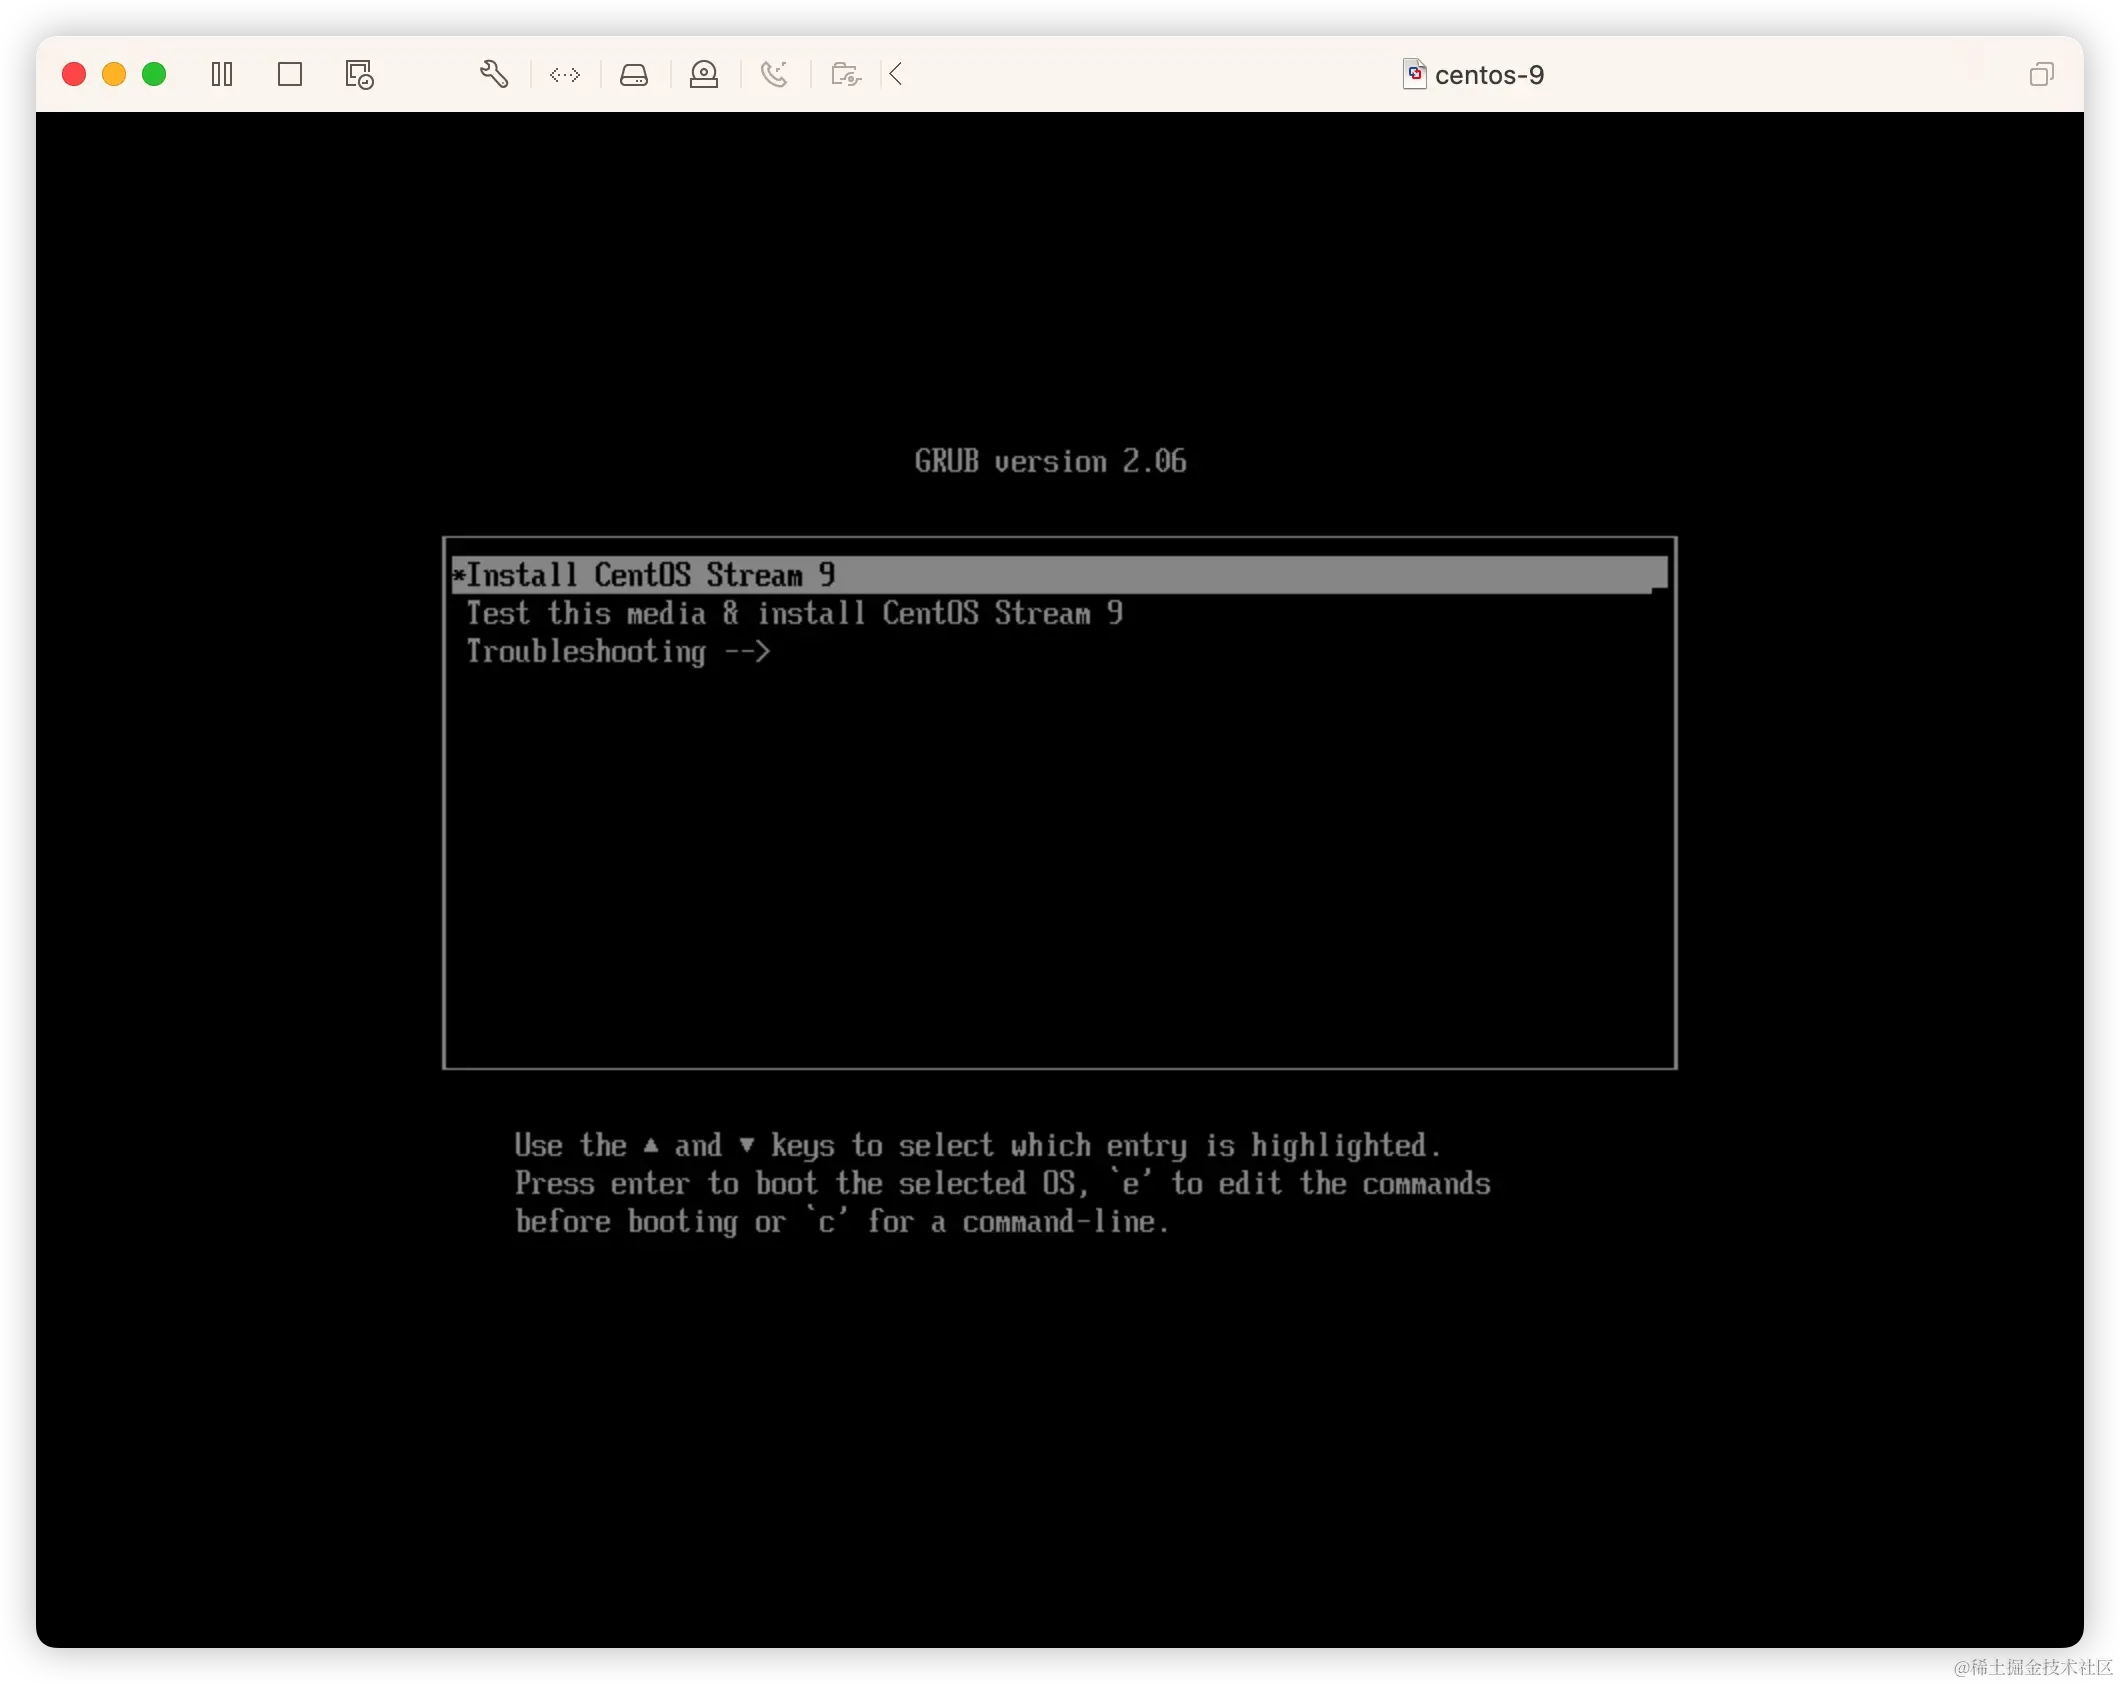Collapse the toolbar with the left chevron
This screenshot has width=2120, height=1684.
896,74
